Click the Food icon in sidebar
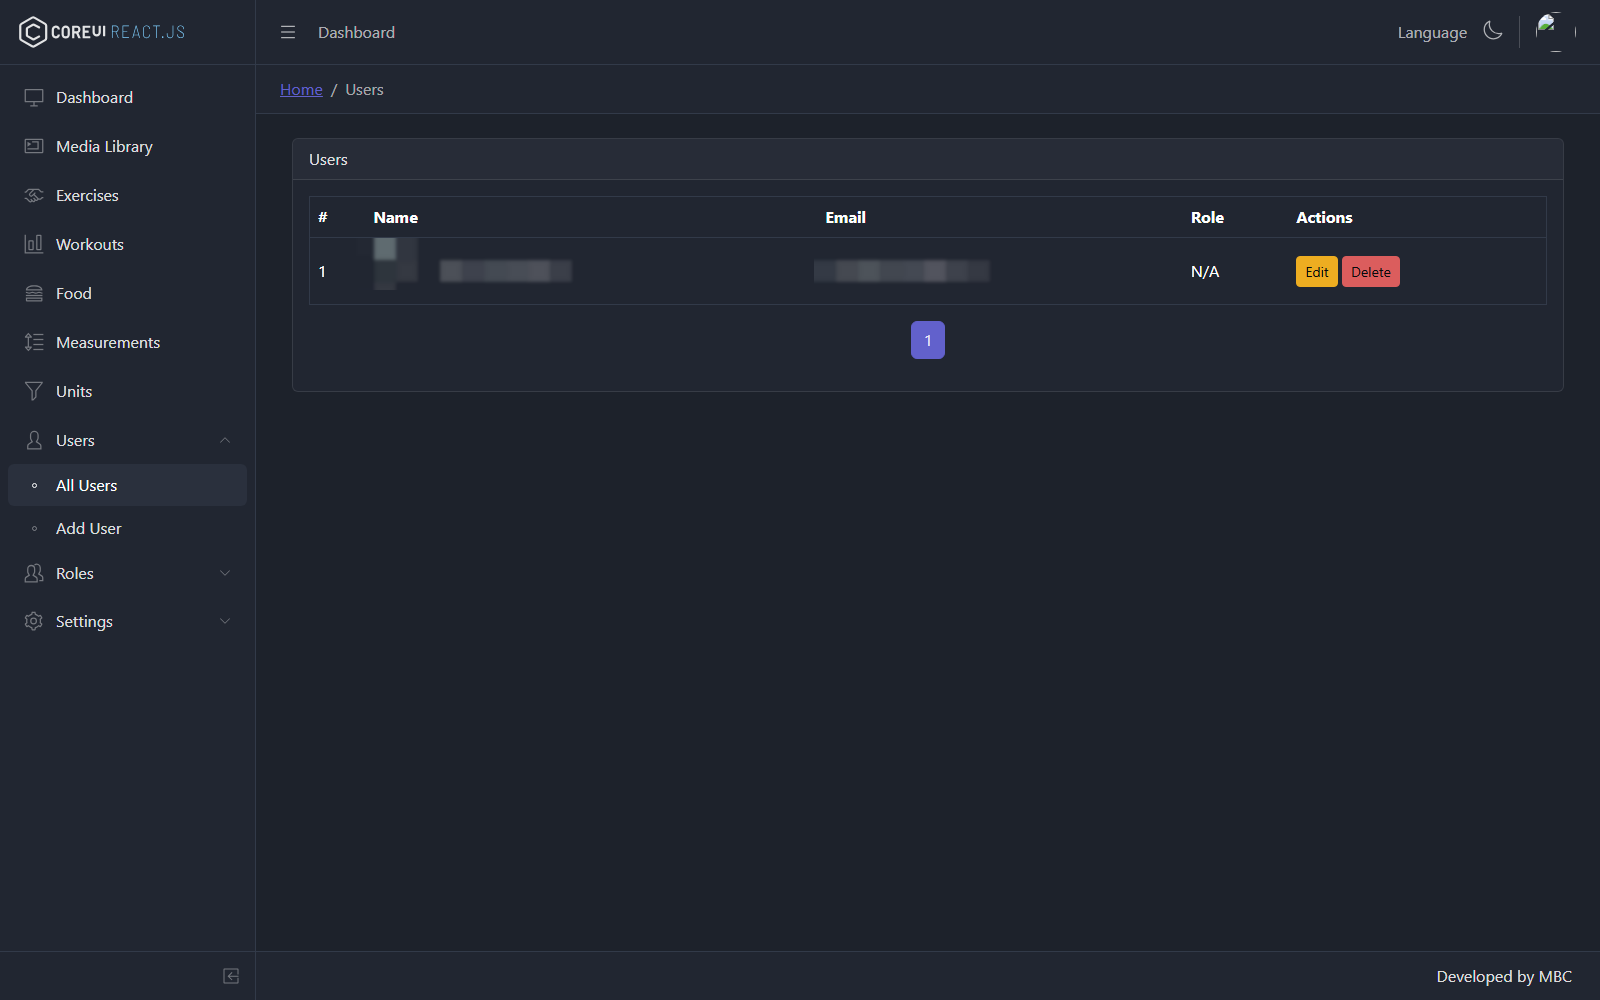Screen dimensions: 1600x1000 (x=34, y=293)
